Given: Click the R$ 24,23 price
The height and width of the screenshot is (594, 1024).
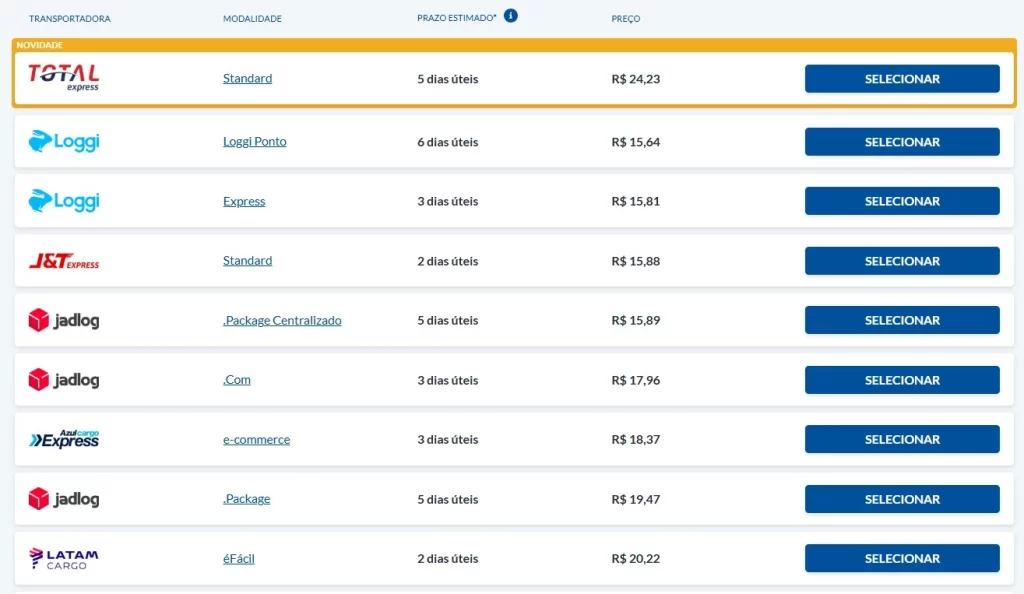Looking at the screenshot, I should (x=635, y=79).
